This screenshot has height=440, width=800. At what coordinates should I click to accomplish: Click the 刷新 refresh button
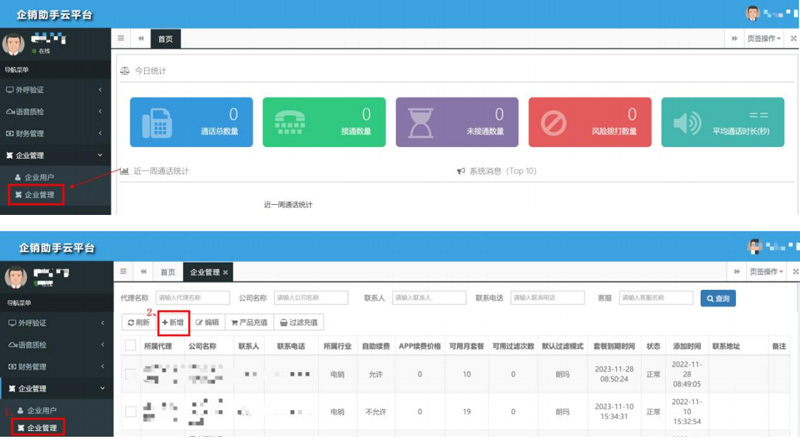pos(138,323)
